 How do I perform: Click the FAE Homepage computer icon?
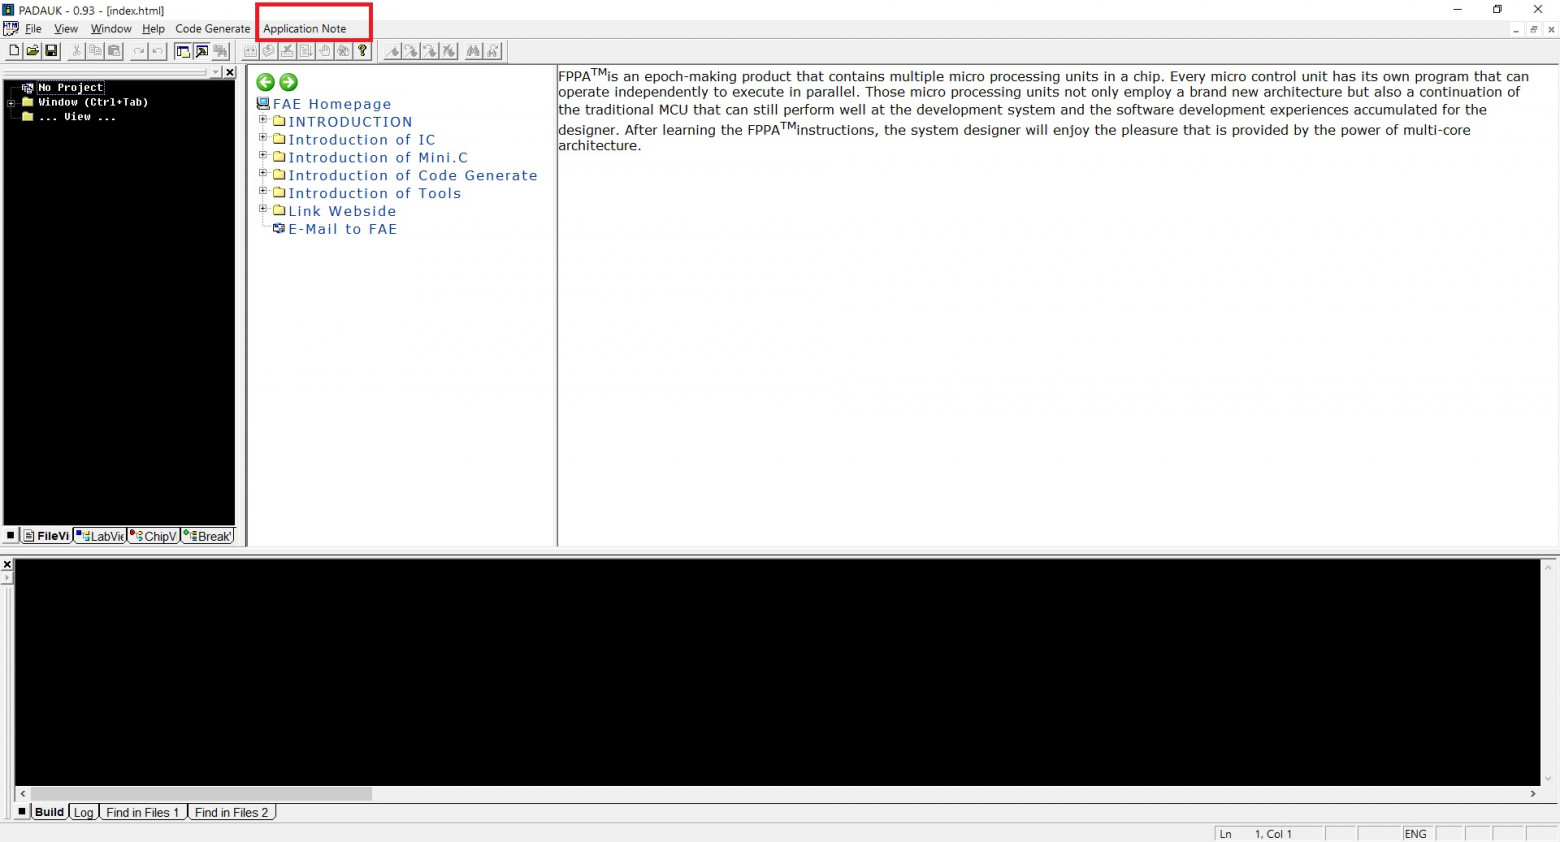pos(263,103)
